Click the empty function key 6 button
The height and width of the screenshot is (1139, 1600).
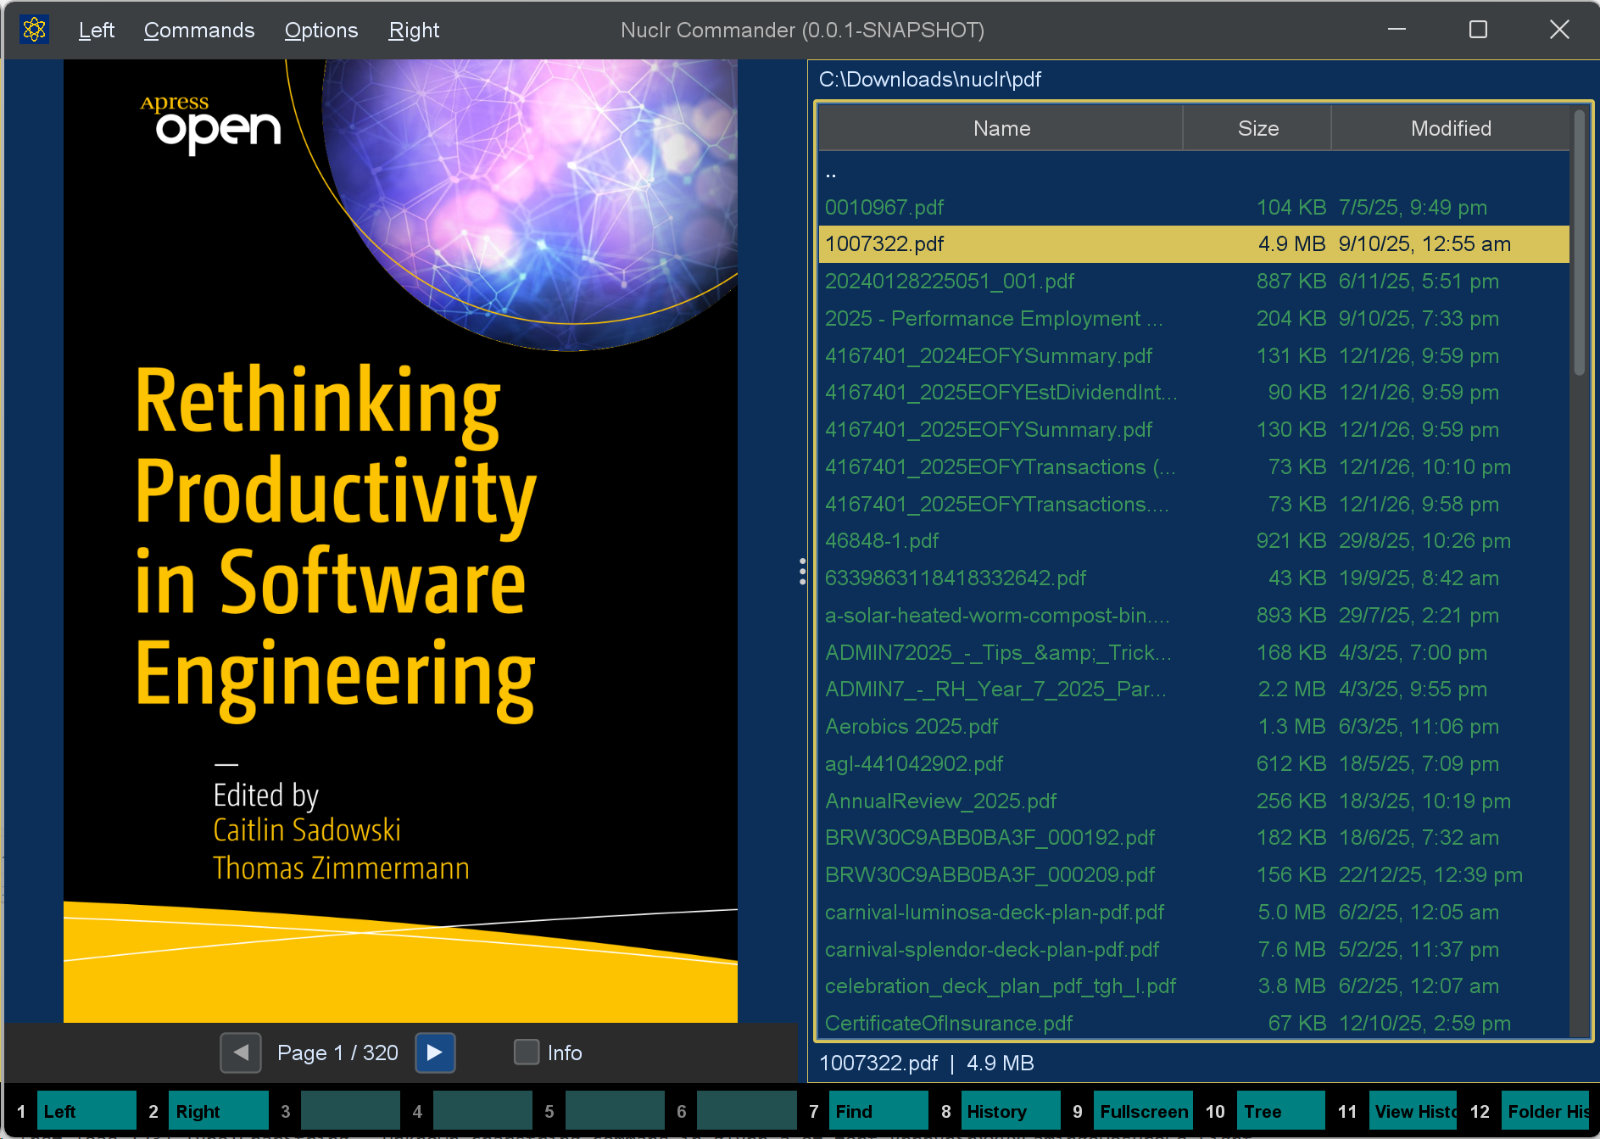747,1111
